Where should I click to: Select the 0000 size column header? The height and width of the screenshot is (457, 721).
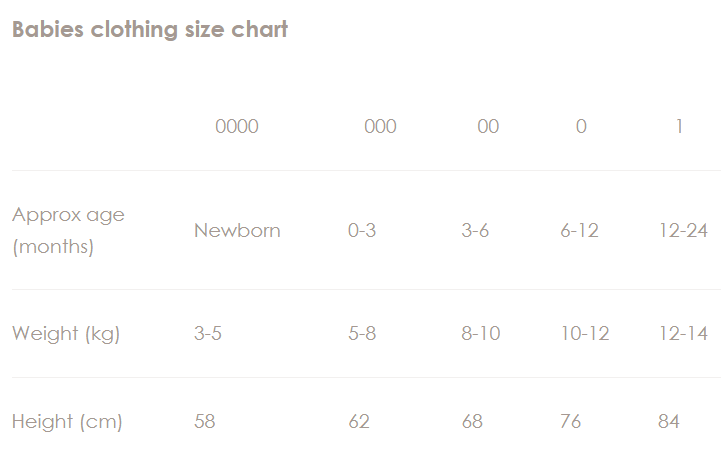pos(237,126)
